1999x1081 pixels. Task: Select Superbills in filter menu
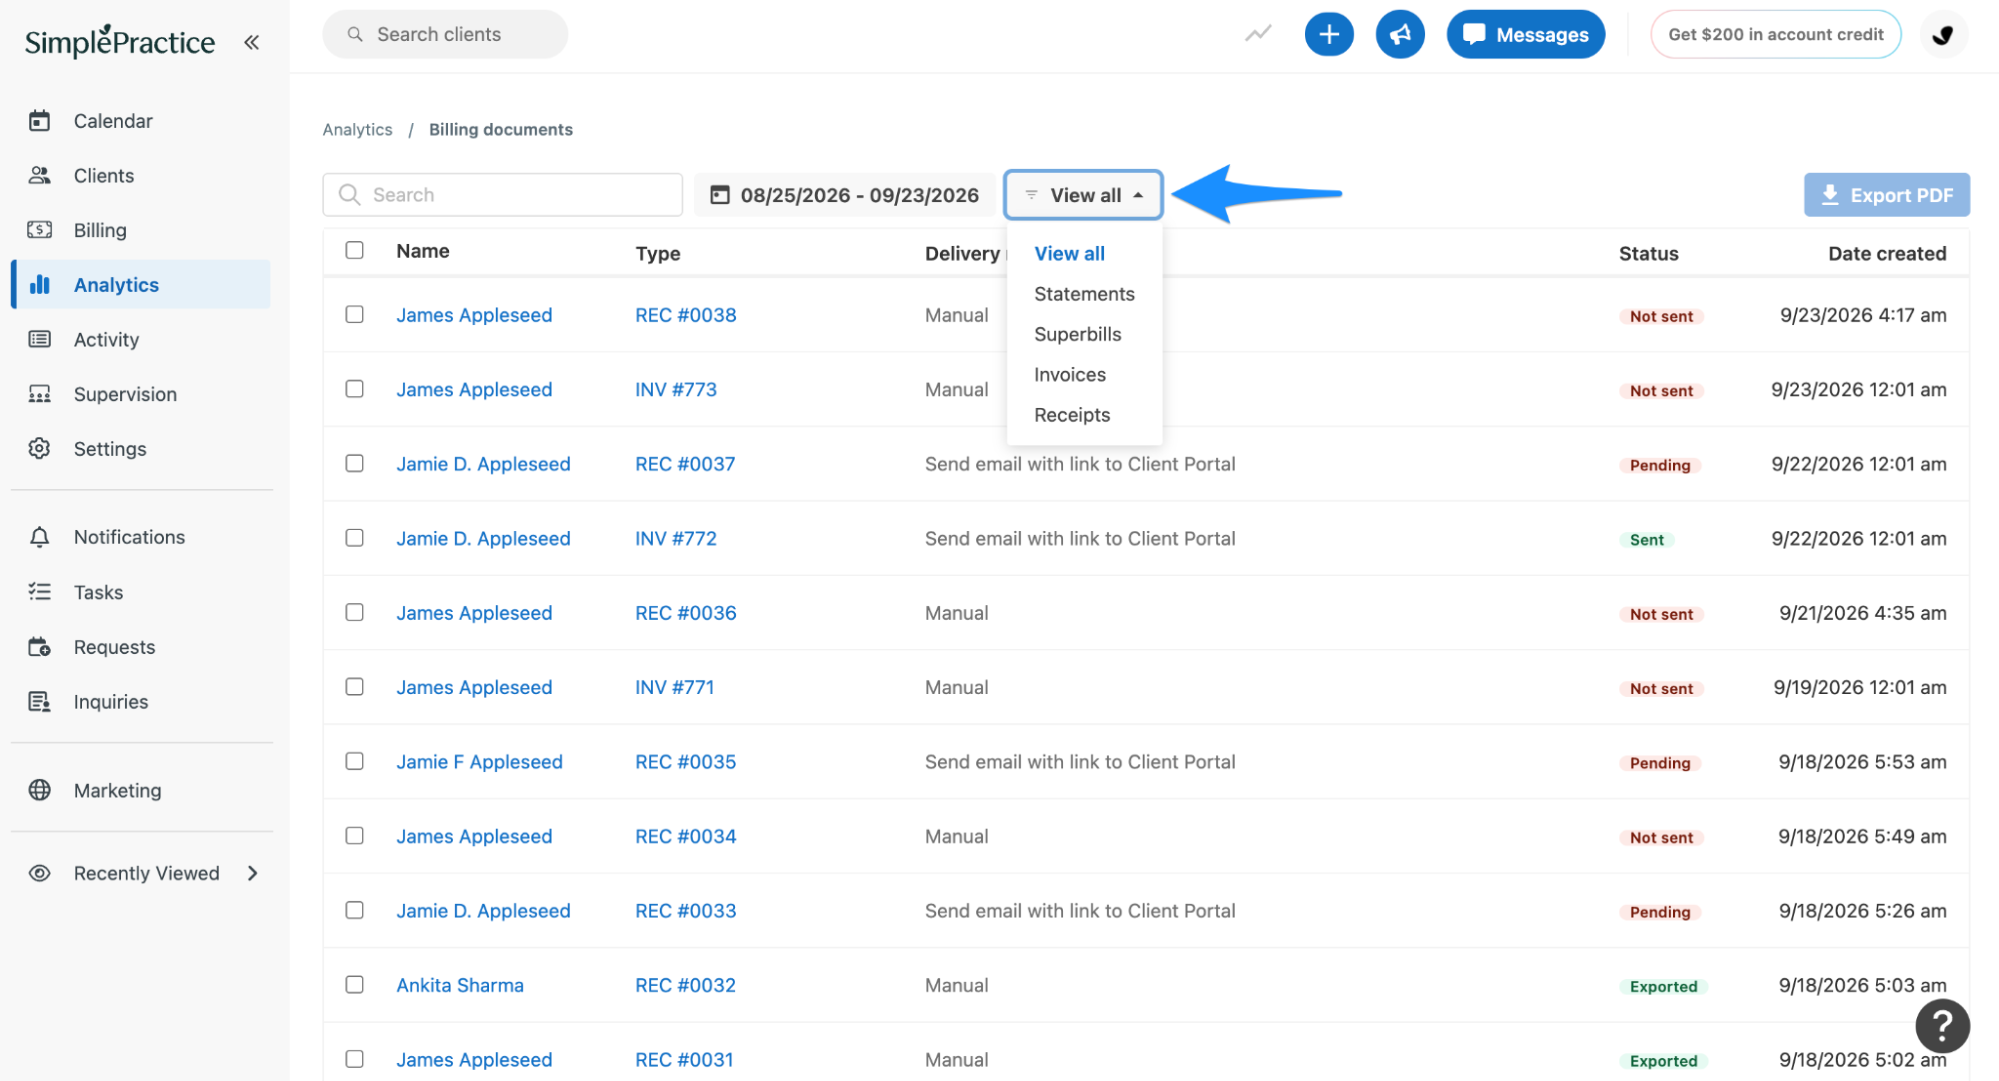click(x=1077, y=334)
